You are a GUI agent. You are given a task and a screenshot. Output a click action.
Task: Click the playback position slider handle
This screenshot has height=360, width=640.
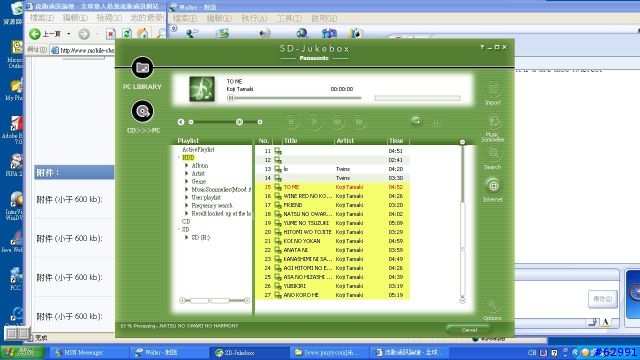231,98
